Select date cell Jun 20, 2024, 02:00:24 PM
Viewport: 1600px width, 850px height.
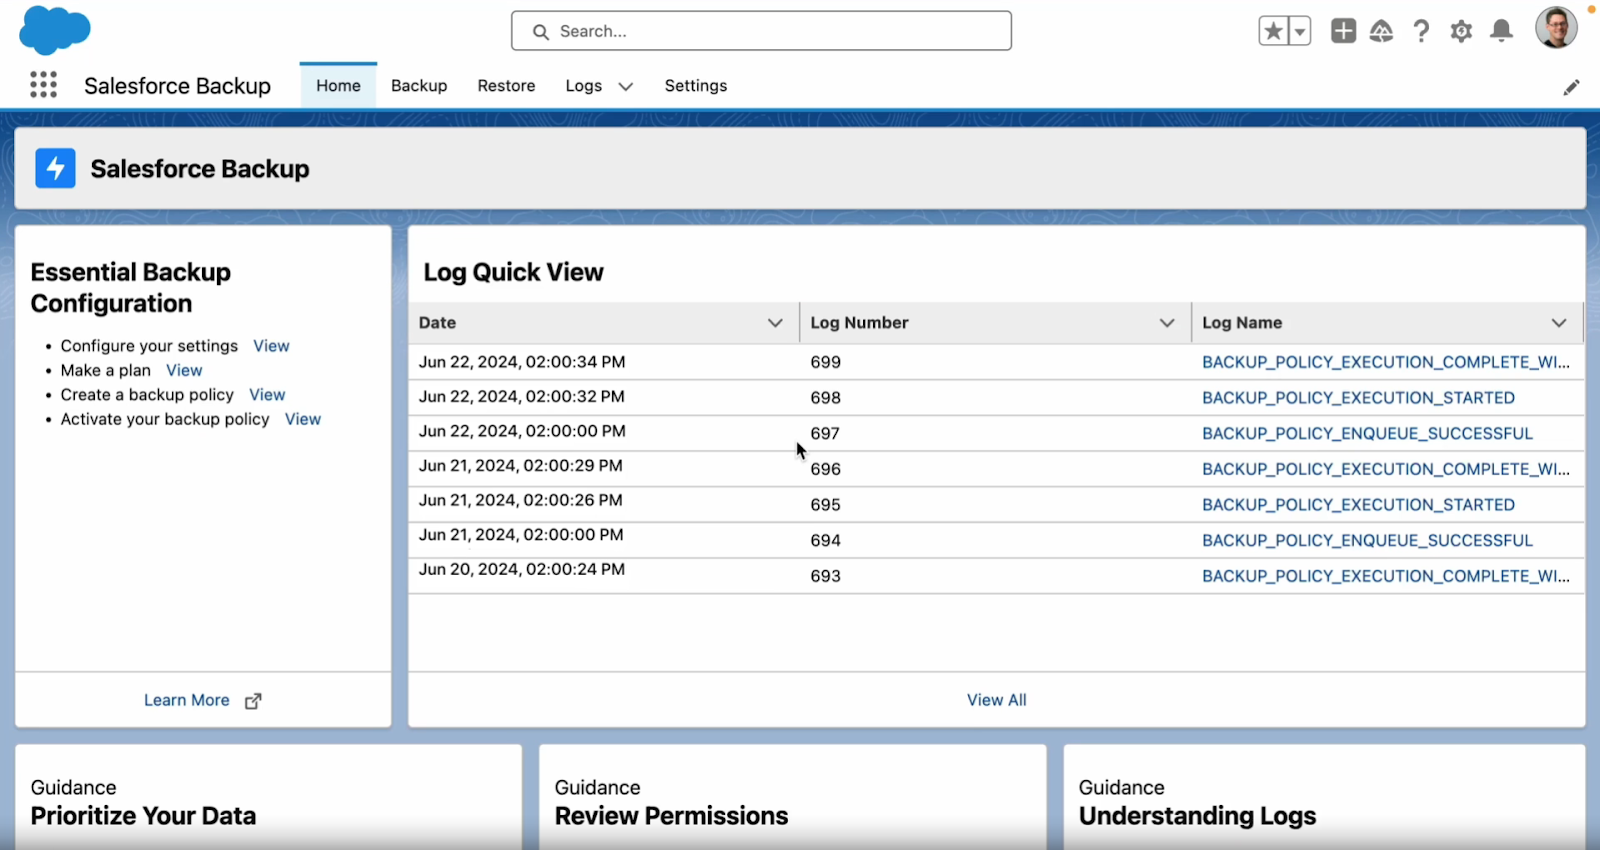coord(522,569)
